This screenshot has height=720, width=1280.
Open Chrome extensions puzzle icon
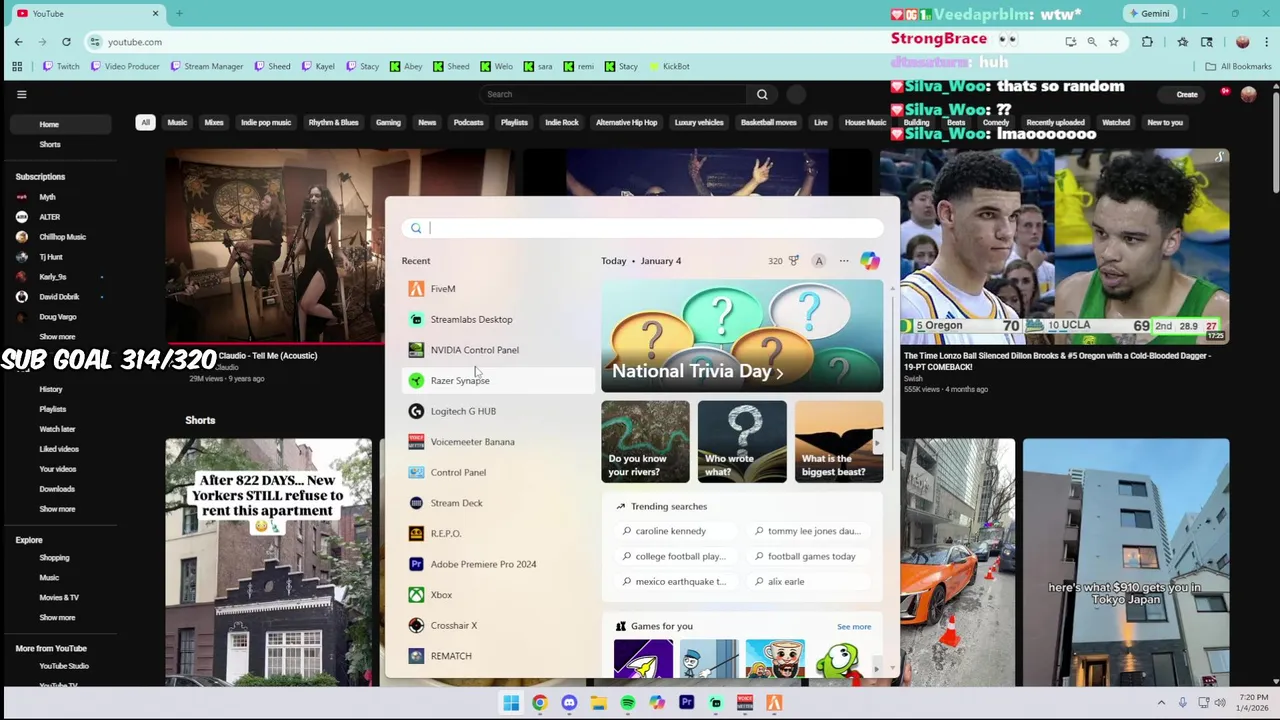(1147, 42)
